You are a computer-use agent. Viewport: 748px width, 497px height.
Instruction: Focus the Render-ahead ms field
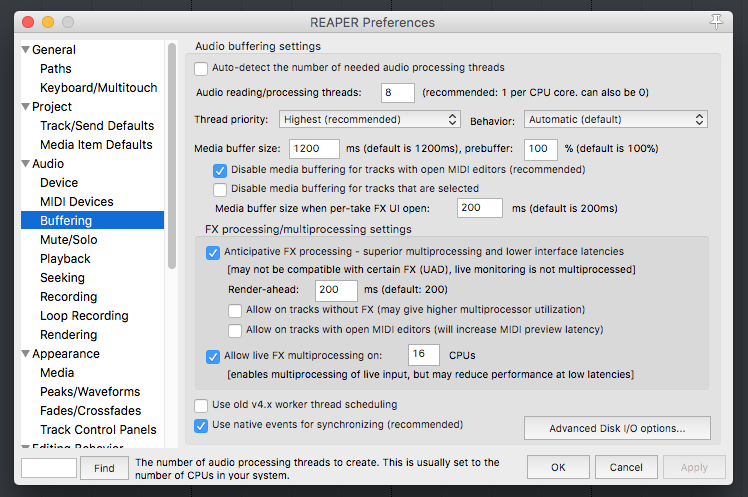click(x=336, y=290)
